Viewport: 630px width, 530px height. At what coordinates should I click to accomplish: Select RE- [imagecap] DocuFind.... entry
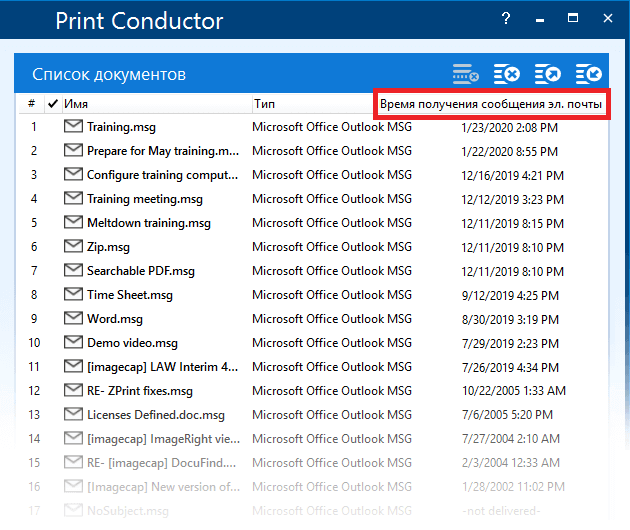(x=162, y=462)
